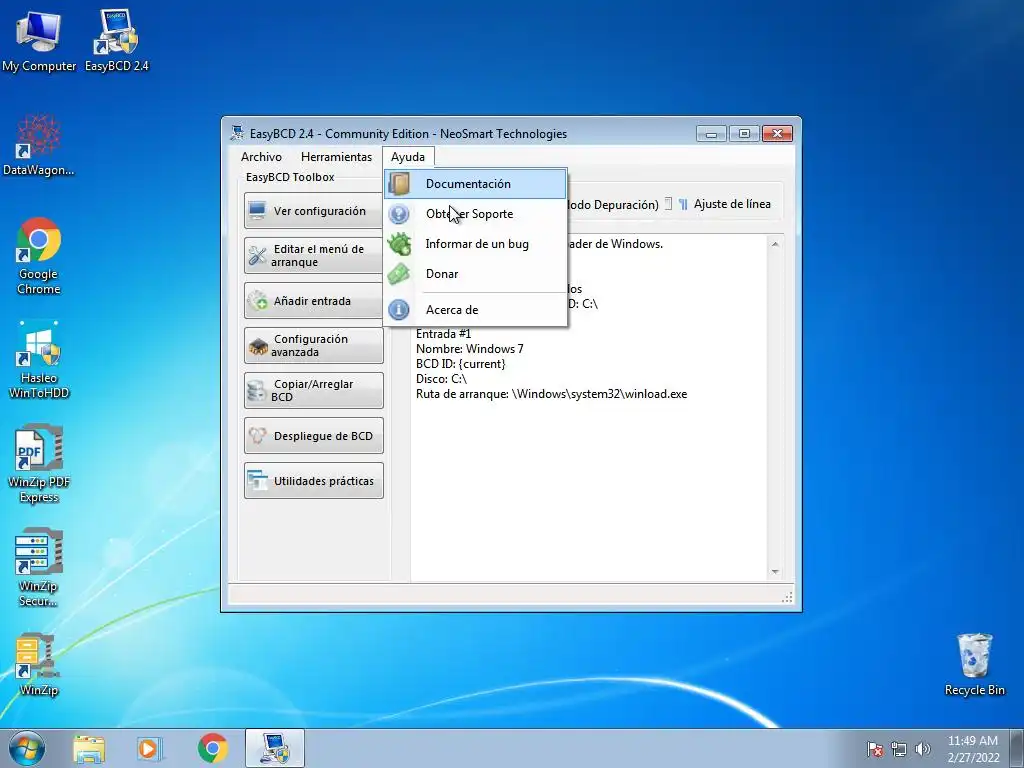Open Configuración avanzada section
Image resolution: width=1024 pixels, height=768 pixels.
pyautogui.click(x=313, y=345)
